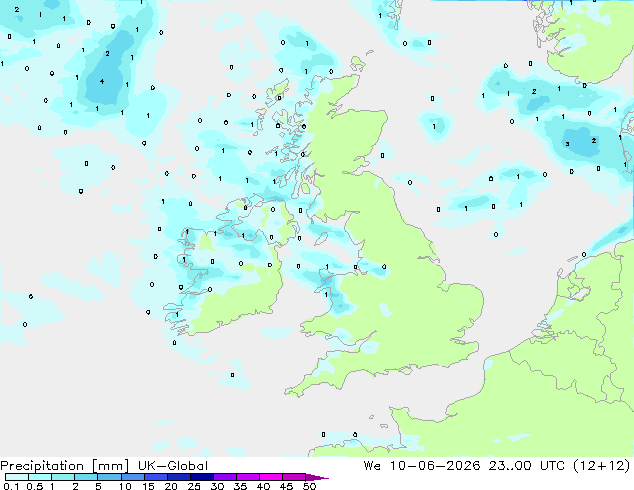Click the '4' precipitation value on map
The width and height of the screenshot is (634, 490).
pyautogui.click(x=102, y=82)
